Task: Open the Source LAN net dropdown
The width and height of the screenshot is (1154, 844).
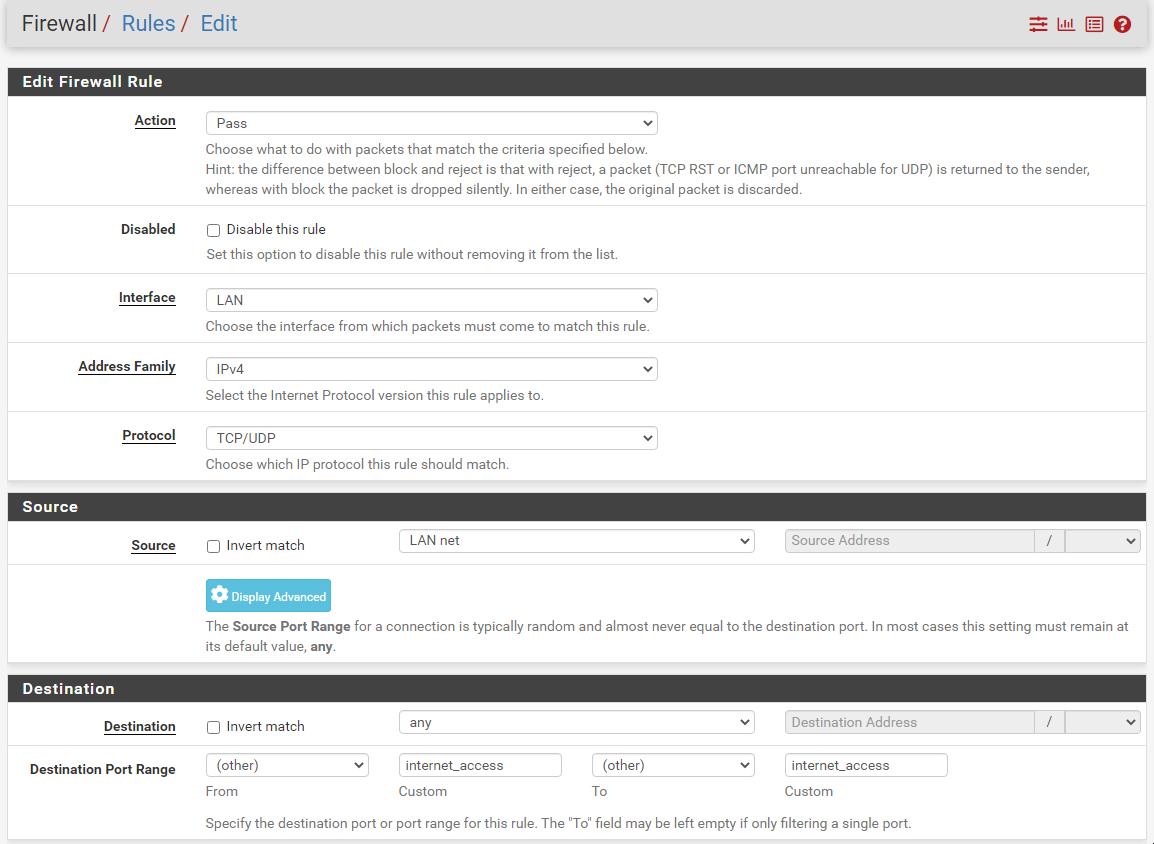Action: point(576,541)
